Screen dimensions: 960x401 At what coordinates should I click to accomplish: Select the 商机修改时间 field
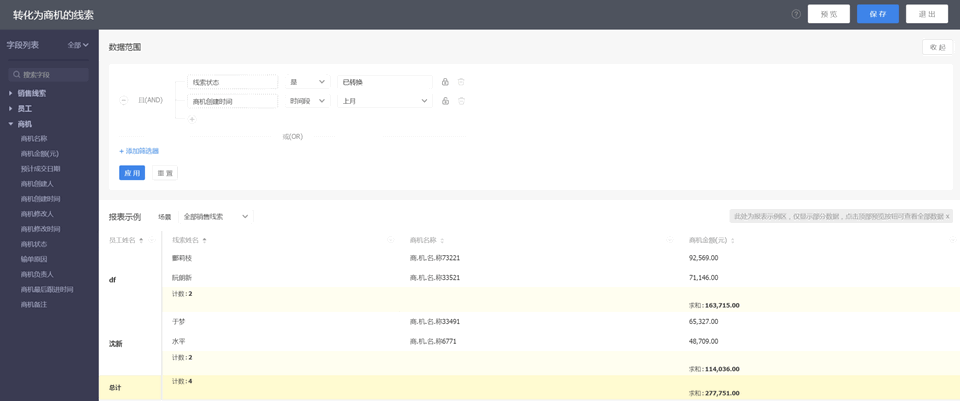point(40,229)
